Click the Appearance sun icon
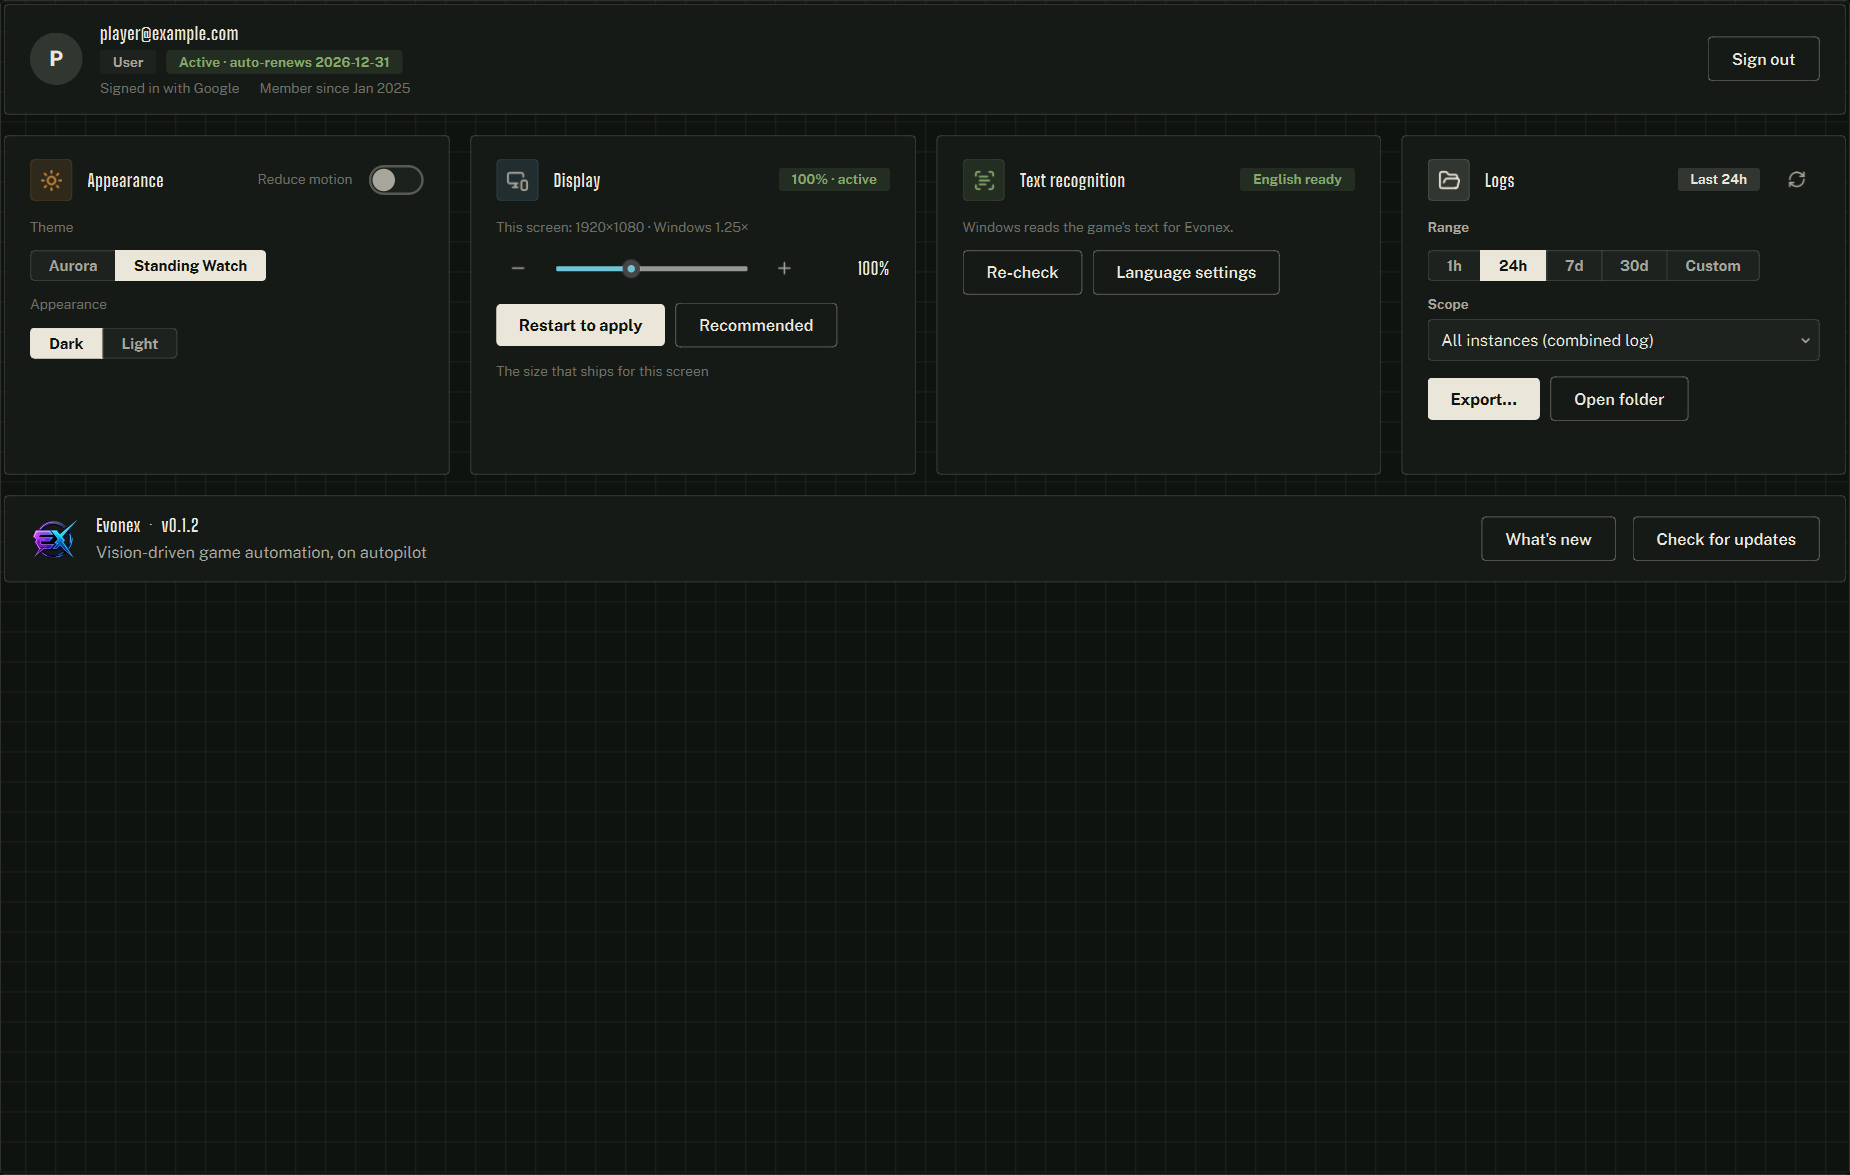This screenshot has width=1850, height=1175. click(x=51, y=180)
